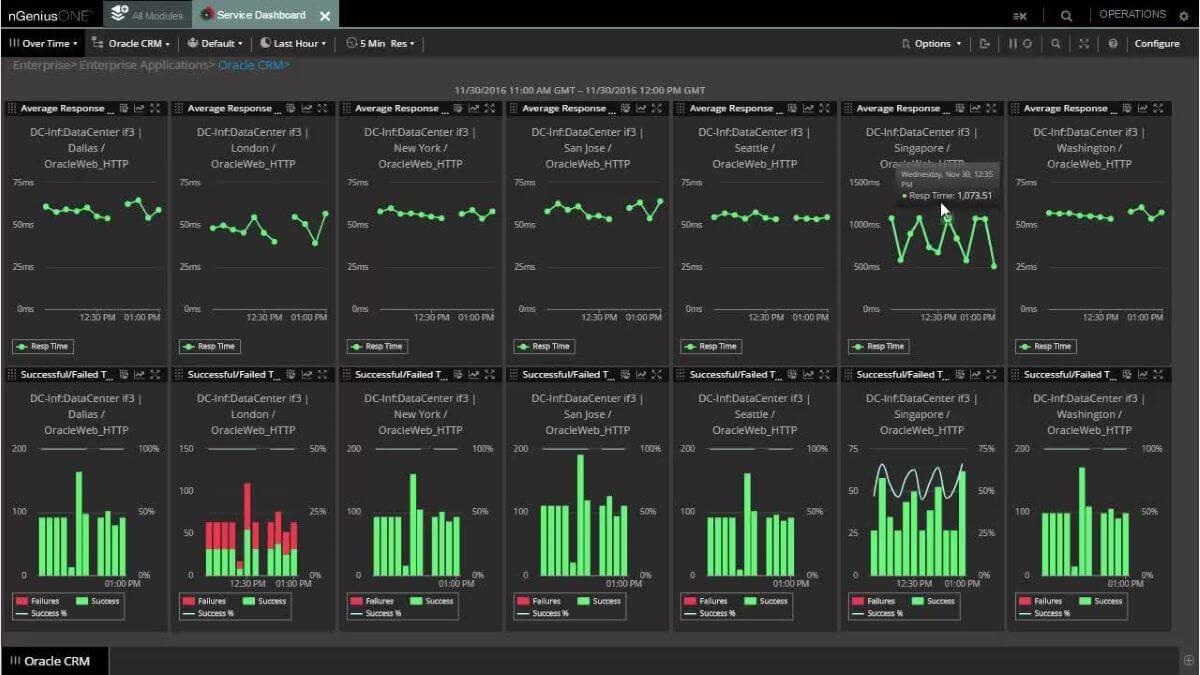Pause the dashboard data refresh
Viewport: 1200px width, 675px height.
tap(1012, 44)
